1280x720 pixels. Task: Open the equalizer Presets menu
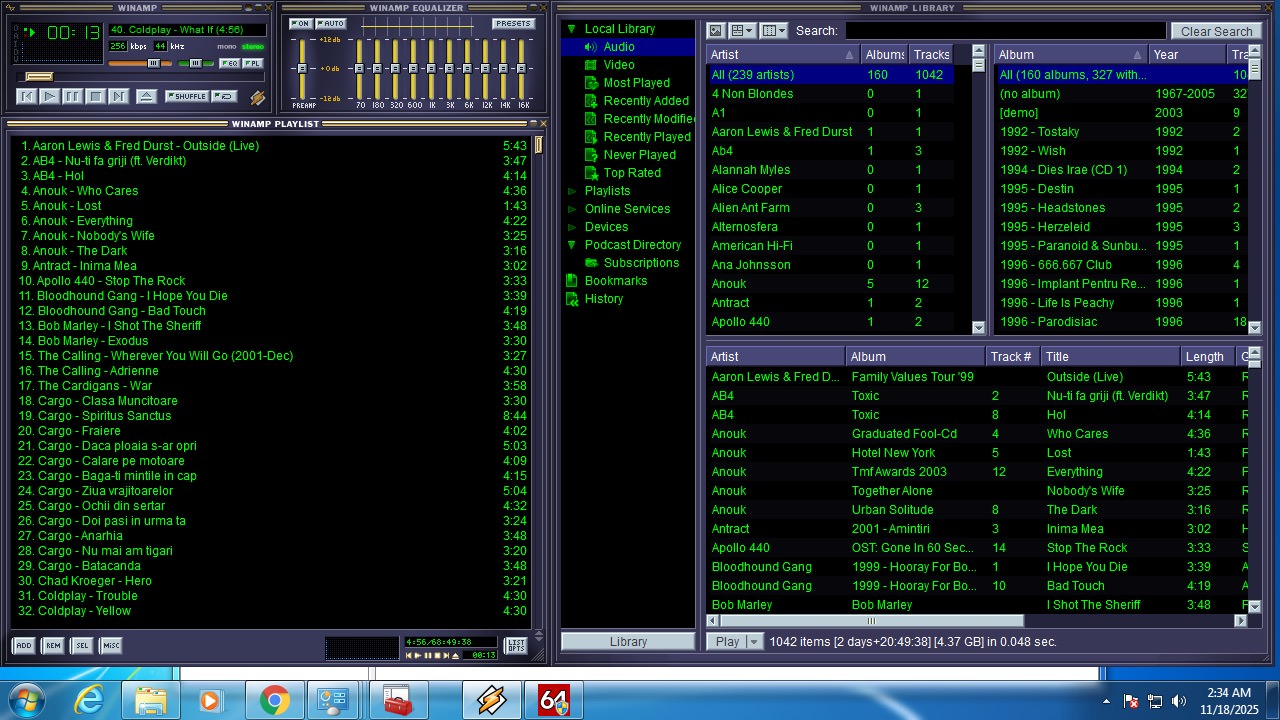pos(512,24)
